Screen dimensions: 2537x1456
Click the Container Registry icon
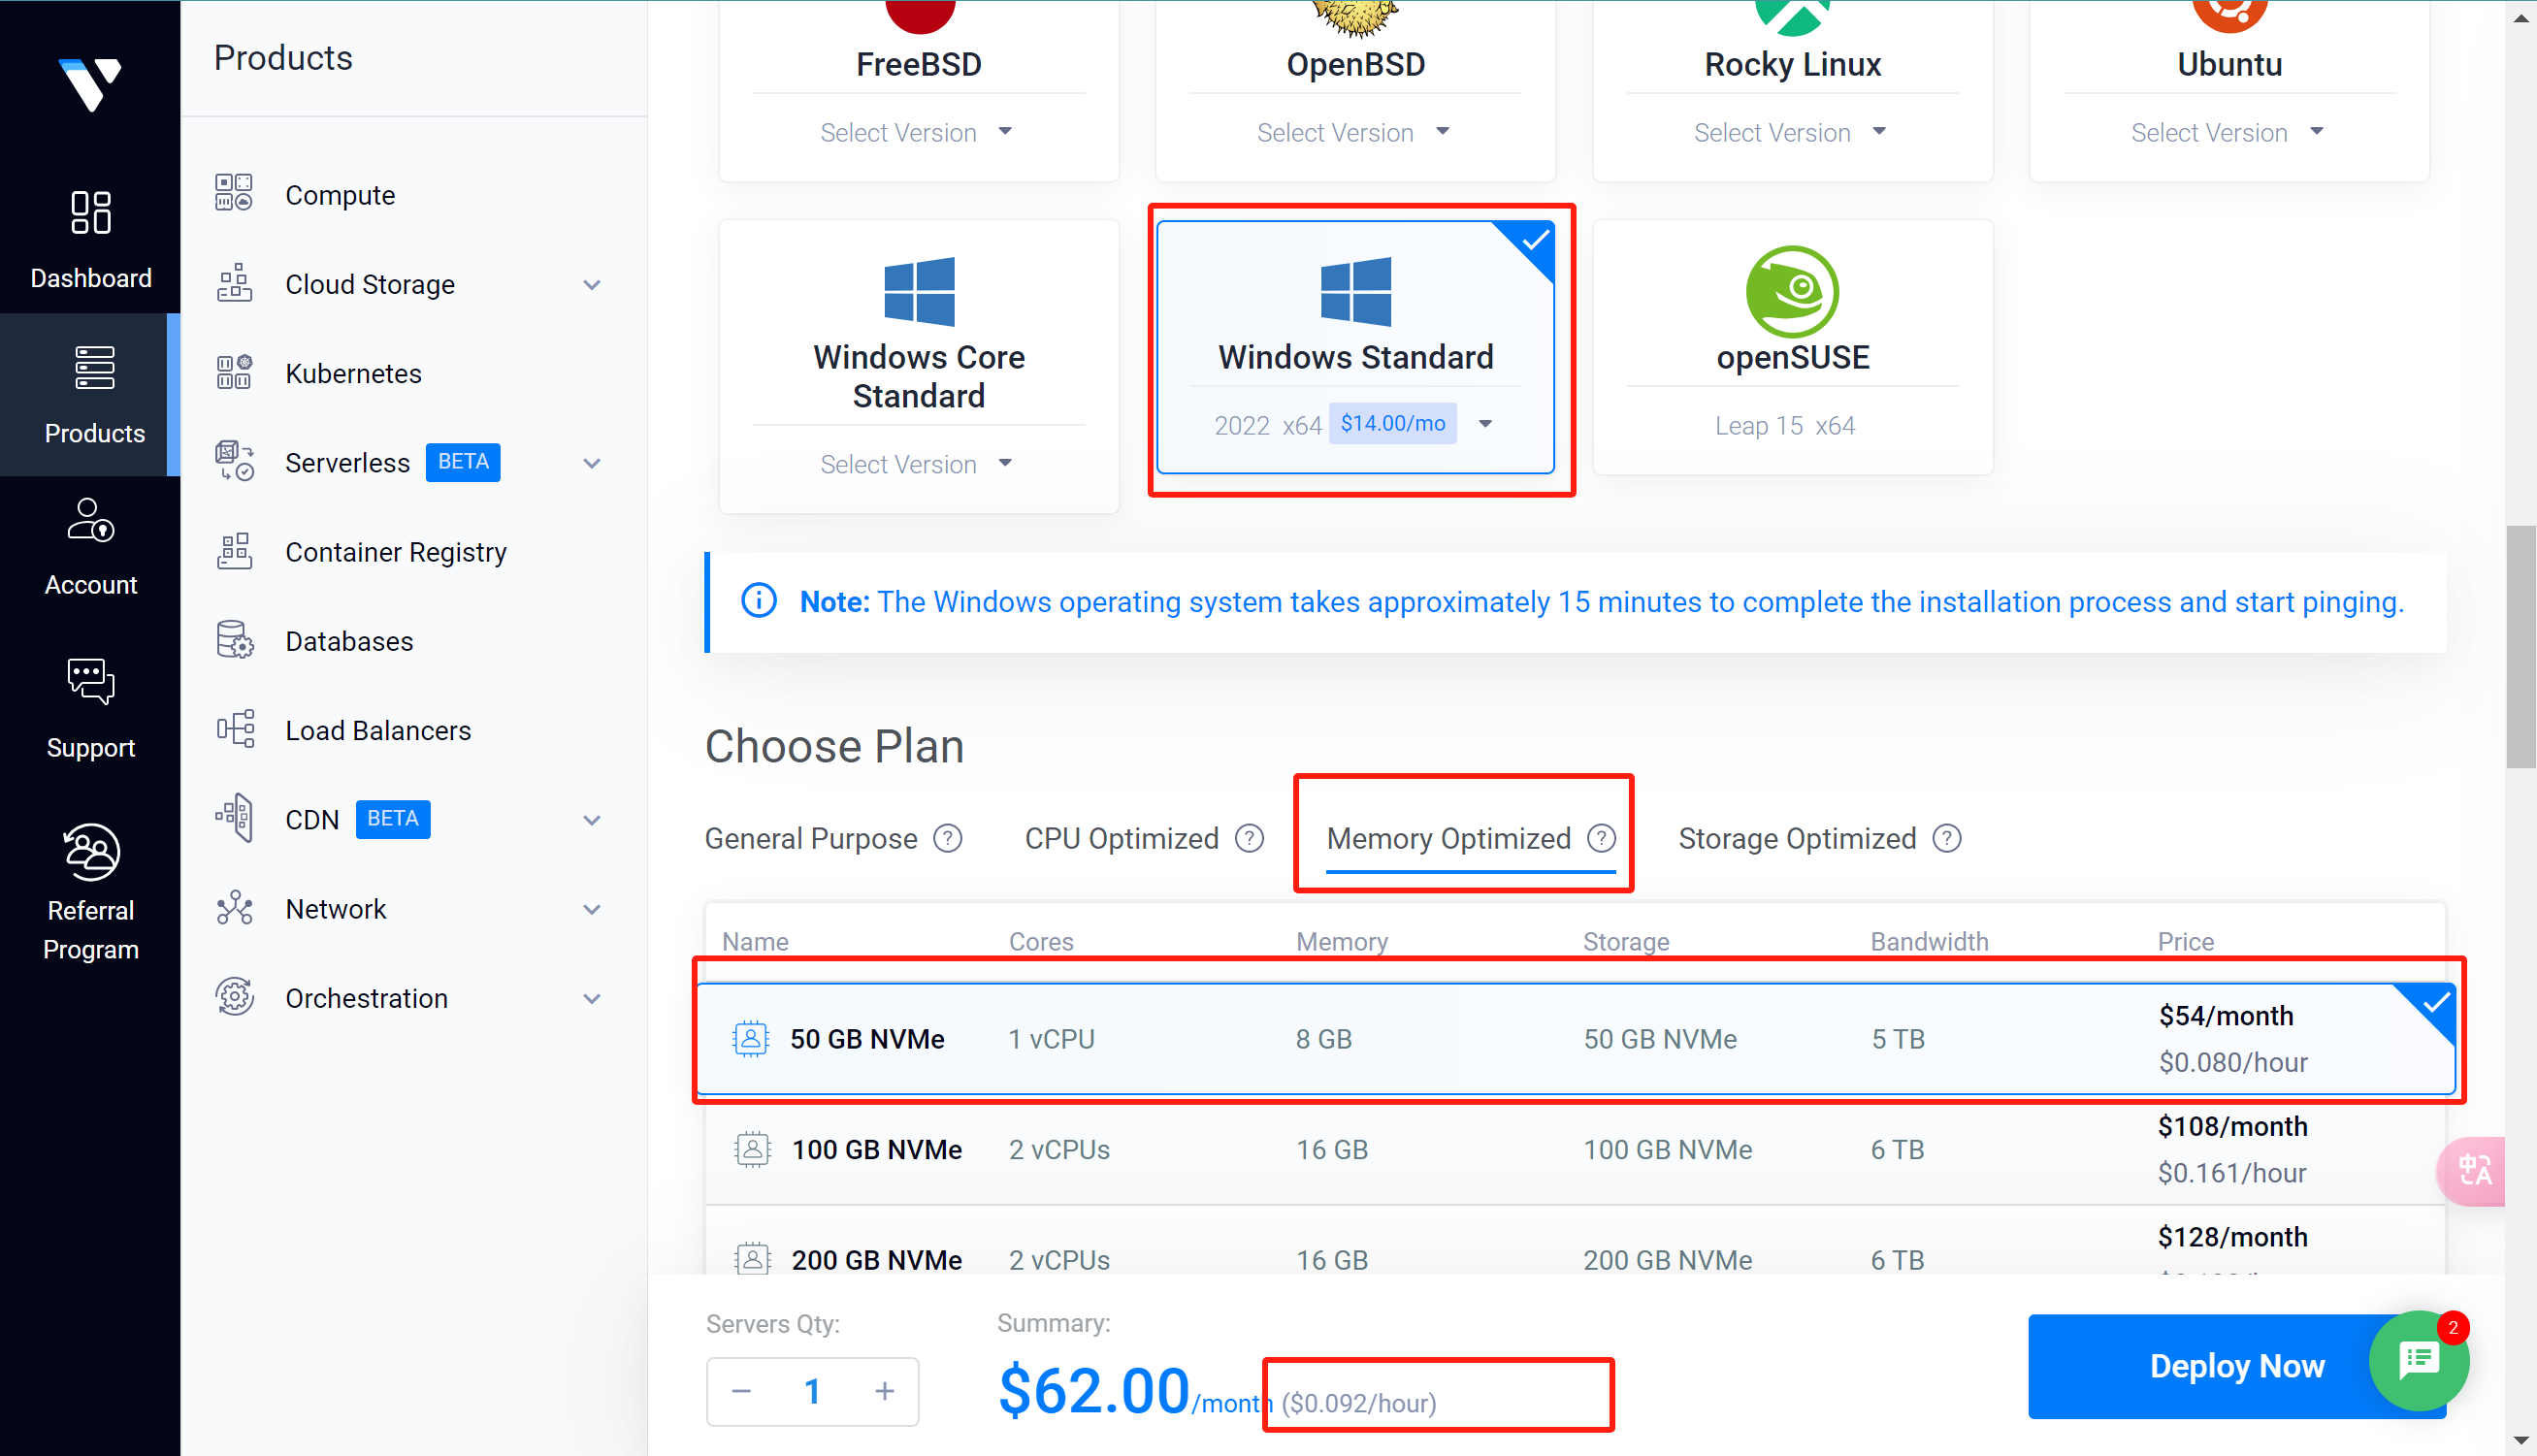point(234,551)
